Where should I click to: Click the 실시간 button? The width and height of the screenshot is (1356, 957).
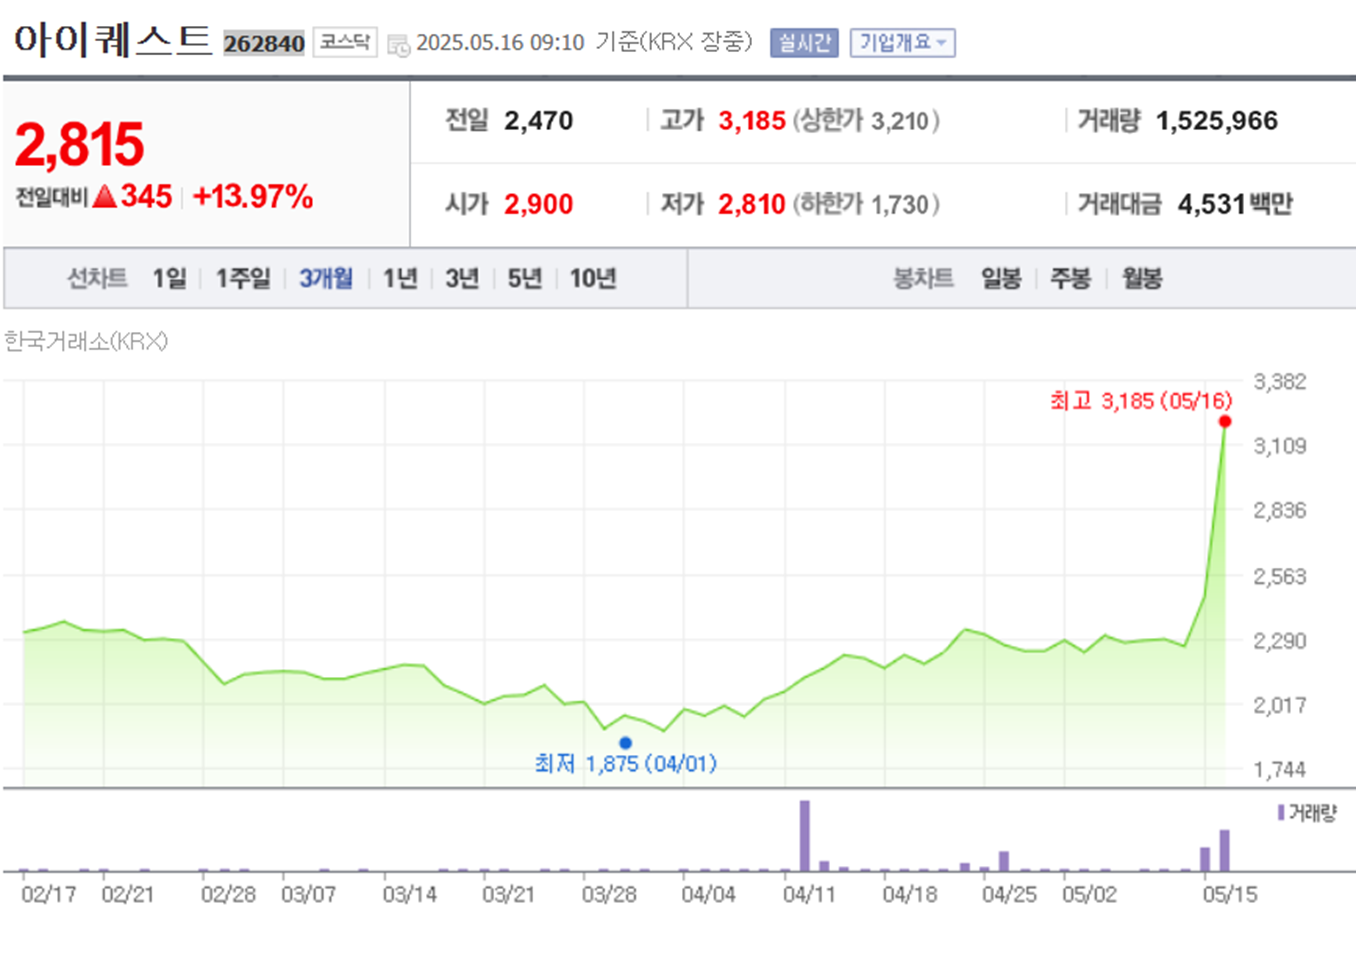point(804,43)
